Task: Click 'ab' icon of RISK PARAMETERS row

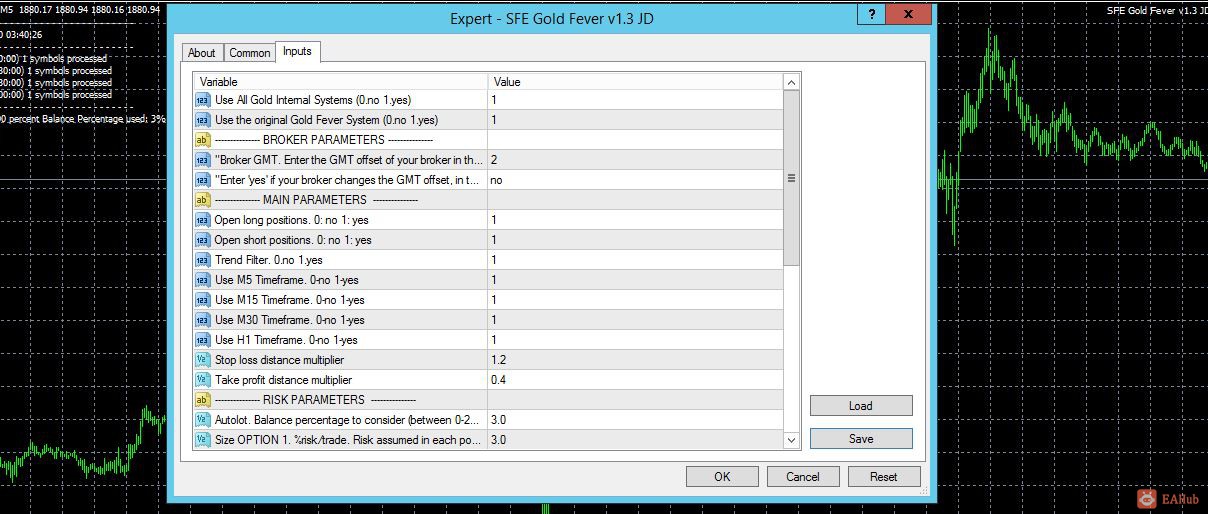Action: click(202, 400)
